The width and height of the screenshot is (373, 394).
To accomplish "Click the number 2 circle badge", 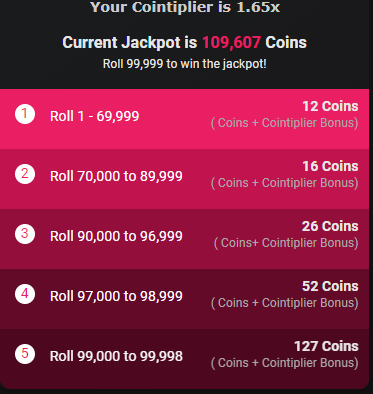I will tap(25, 174).
